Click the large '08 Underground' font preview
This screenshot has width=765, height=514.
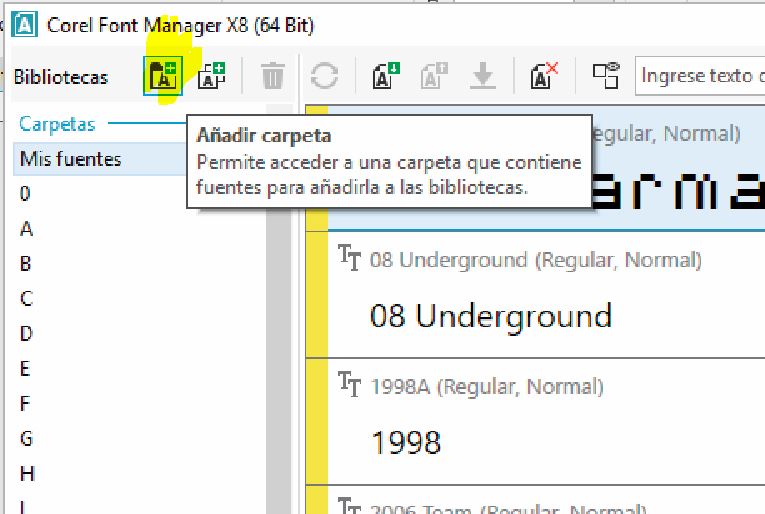(x=491, y=317)
